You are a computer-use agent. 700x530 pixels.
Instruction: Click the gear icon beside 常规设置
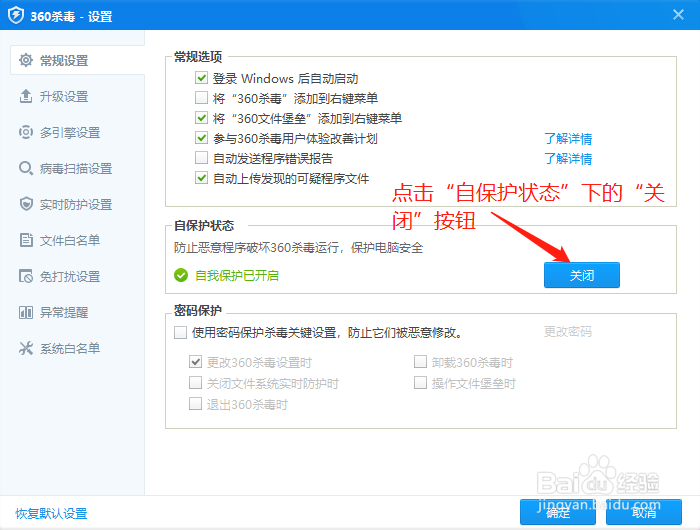(x=26, y=60)
